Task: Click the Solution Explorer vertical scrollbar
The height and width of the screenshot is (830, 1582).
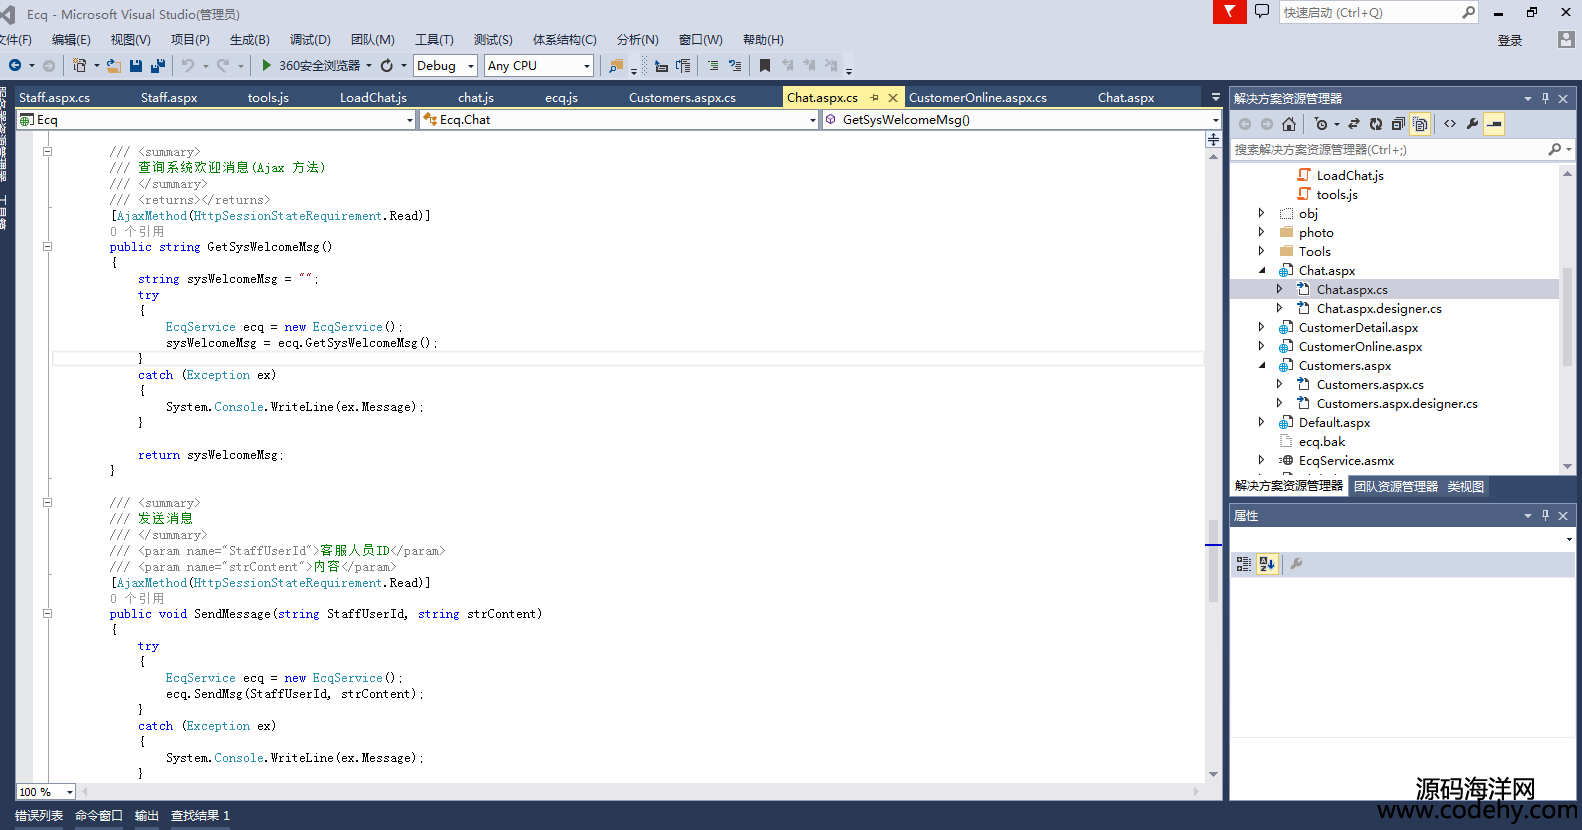Action: (1567, 315)
